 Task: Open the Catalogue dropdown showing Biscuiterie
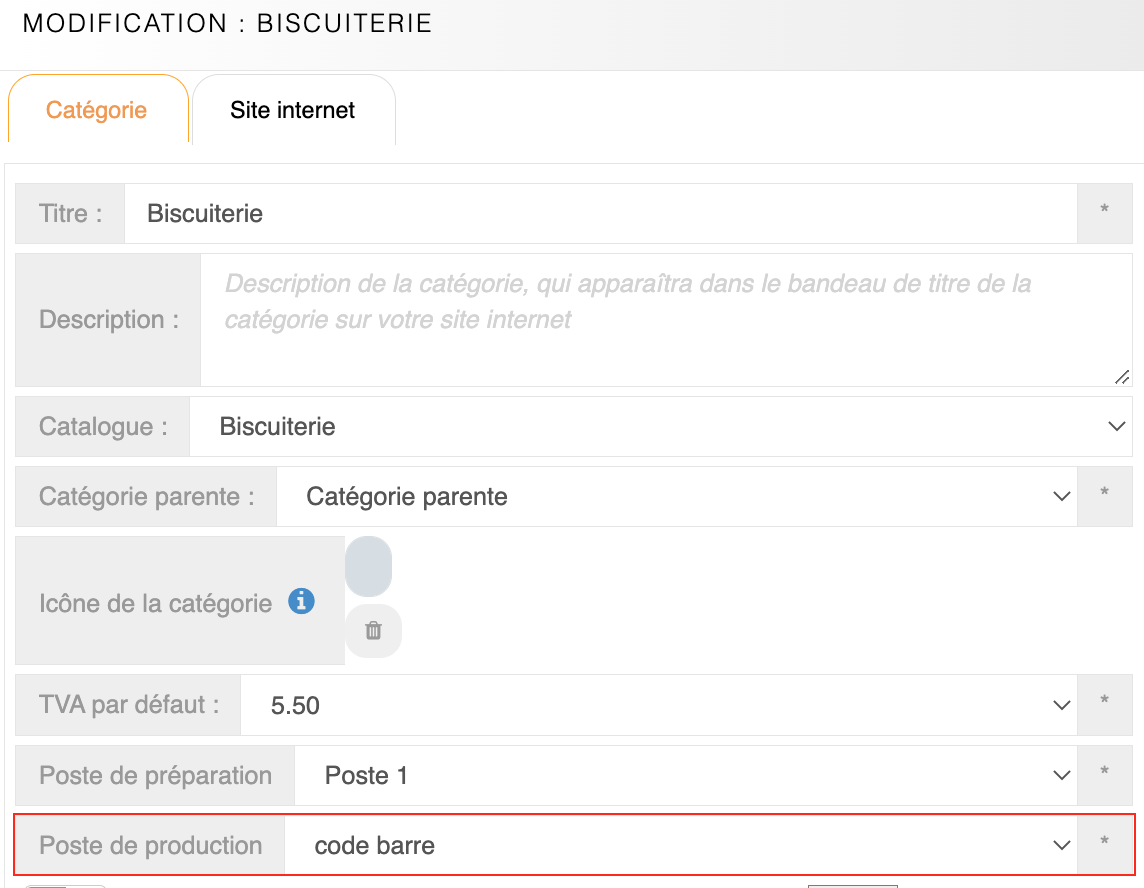click(660, 427)
